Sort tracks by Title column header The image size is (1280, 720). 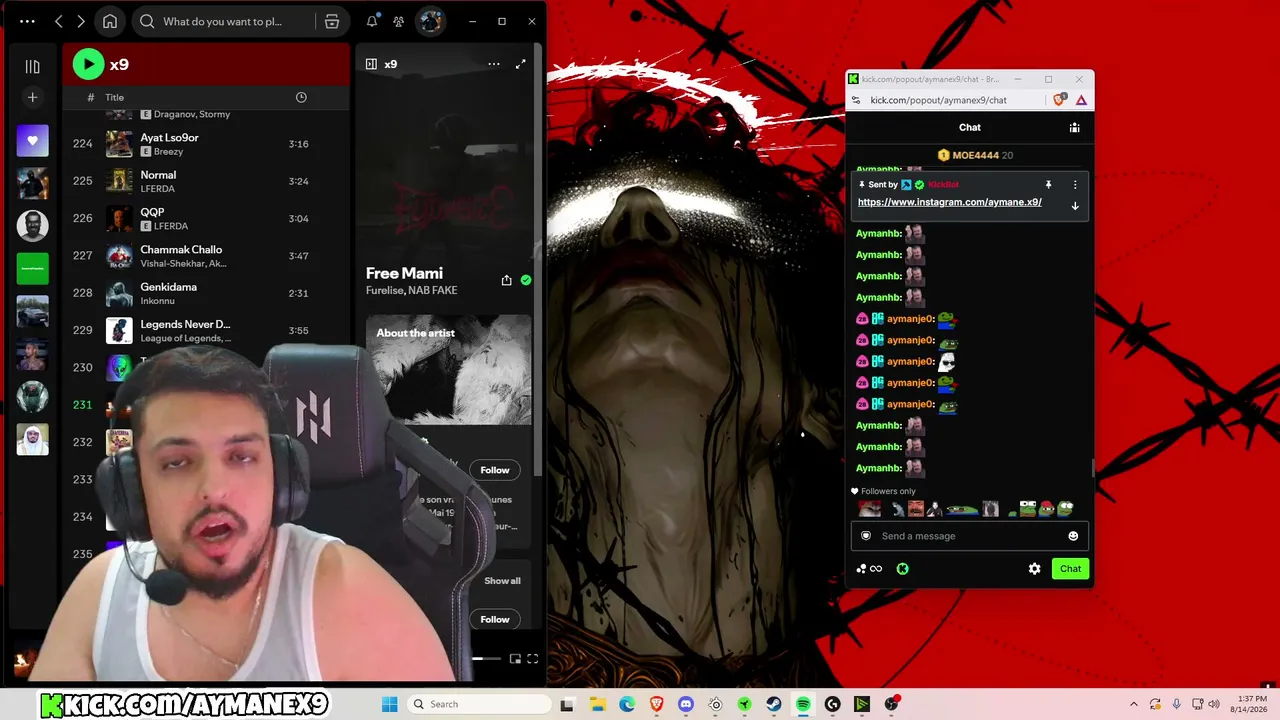pyautogui.click(x=115, y=97)
